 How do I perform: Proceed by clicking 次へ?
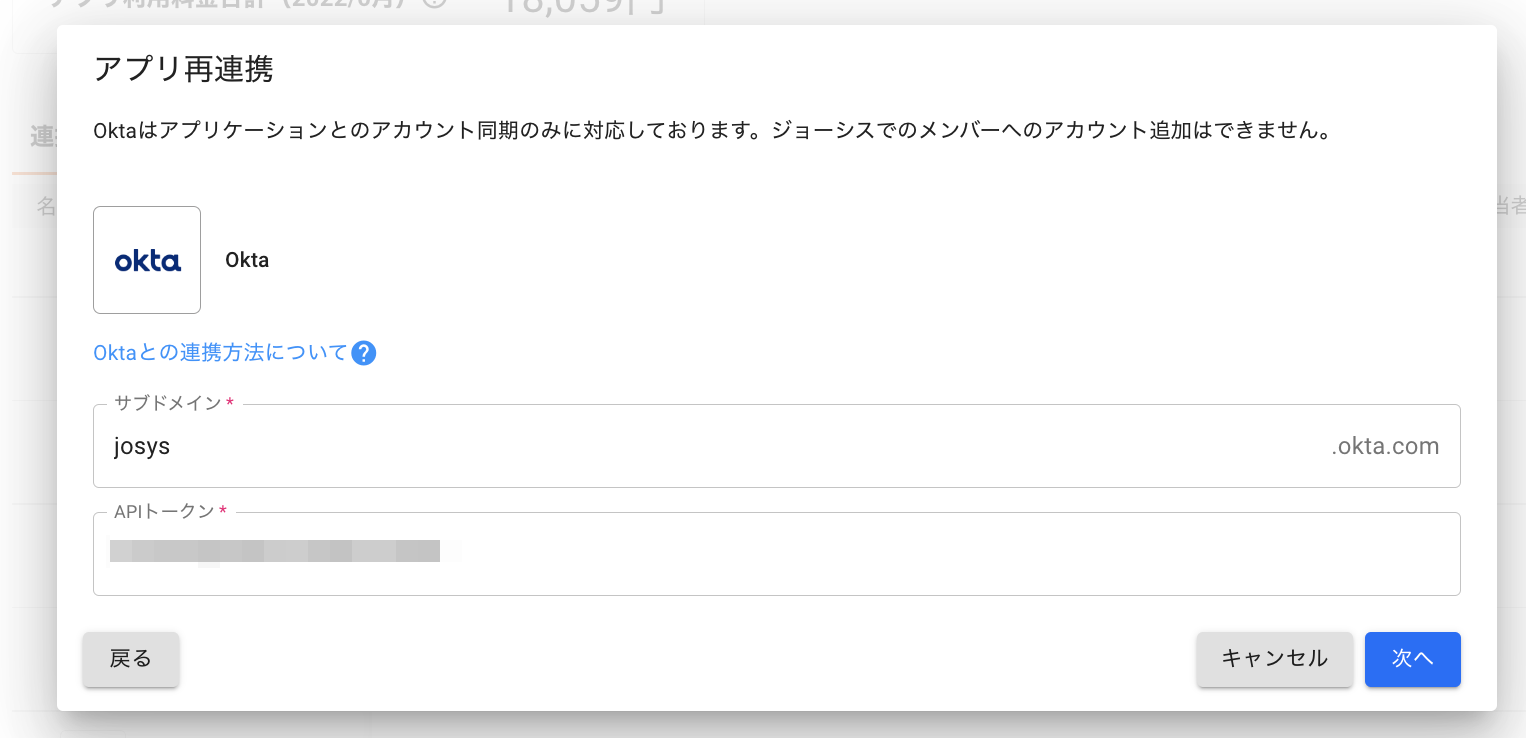[x=1412, y=659]
